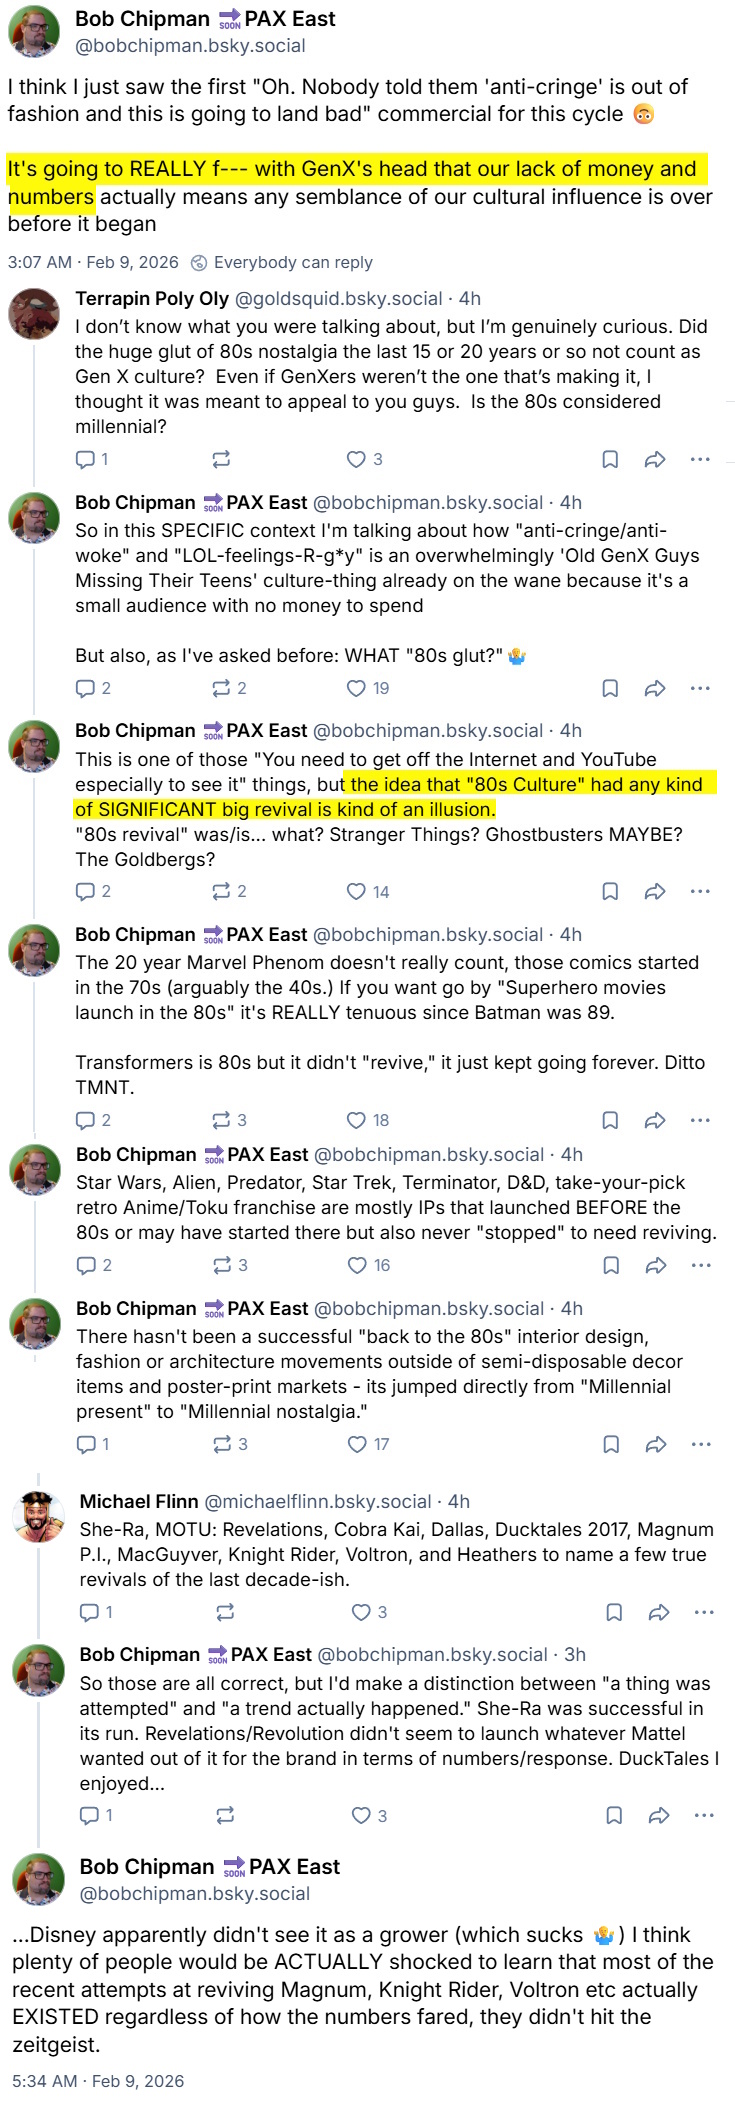Repost Terrapin Poly Oly's reply
Viewport: 735px width, 2119px height.
pos(221,459)
